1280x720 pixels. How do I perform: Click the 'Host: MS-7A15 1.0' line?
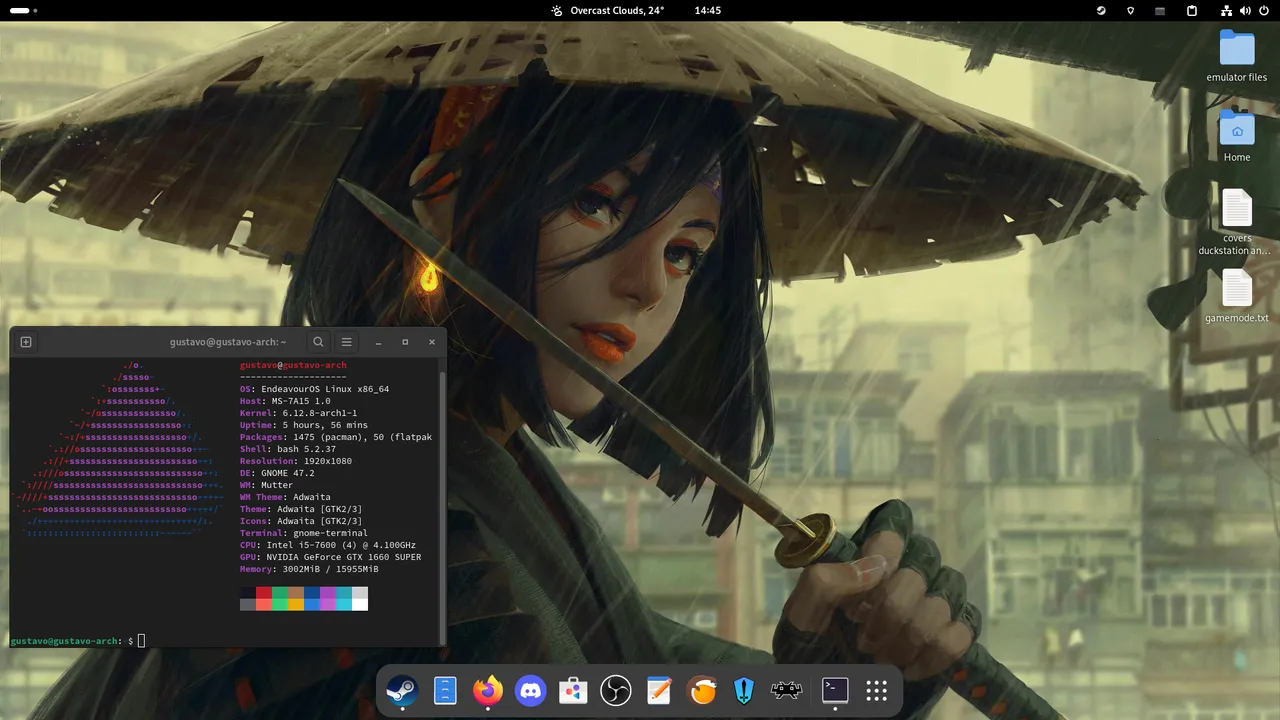(x=285, y=401)
